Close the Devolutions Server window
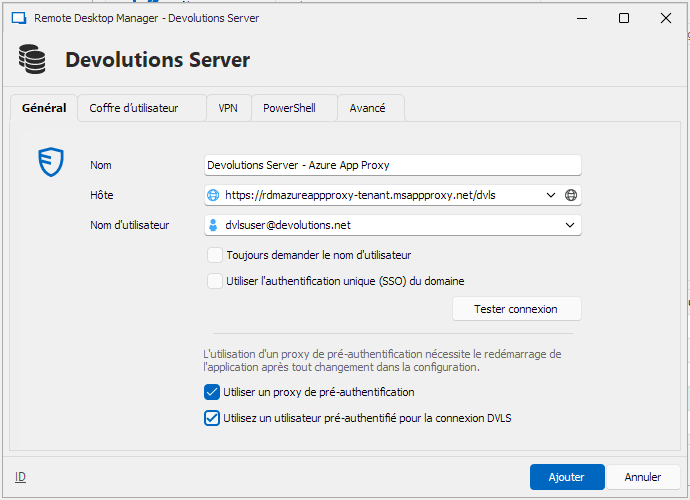 point(666,18)
